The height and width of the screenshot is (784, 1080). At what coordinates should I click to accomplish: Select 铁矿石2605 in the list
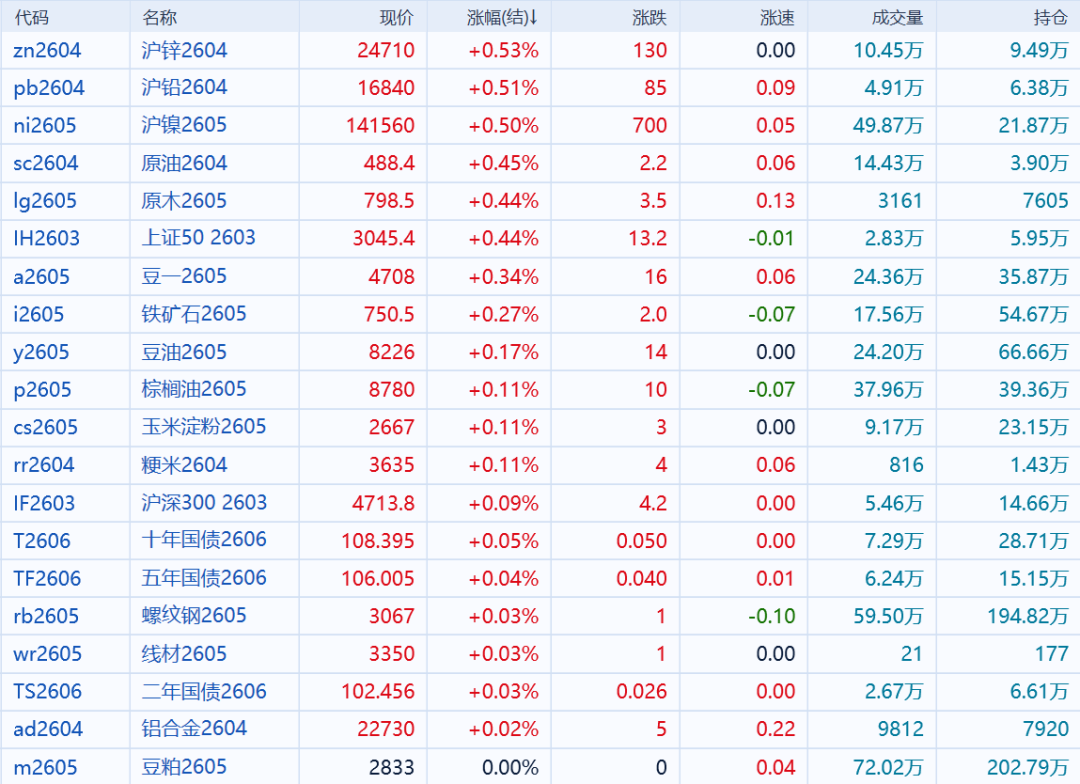(x=193, y=314)
